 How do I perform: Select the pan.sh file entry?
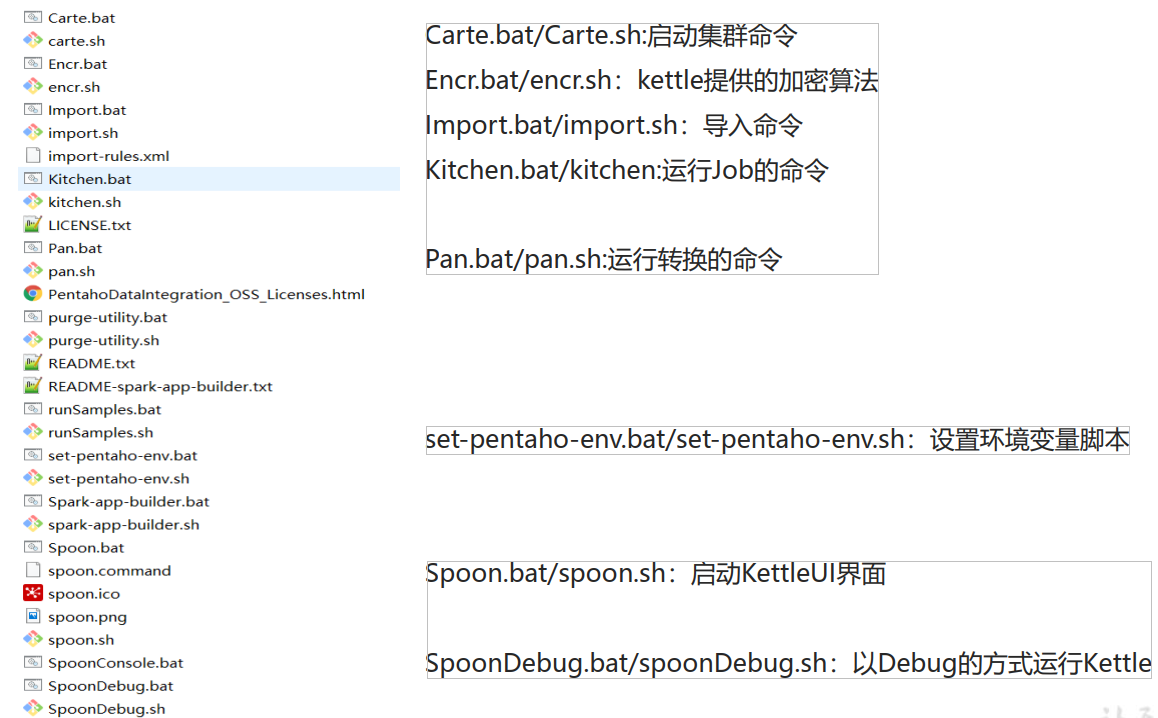(65, 270)
